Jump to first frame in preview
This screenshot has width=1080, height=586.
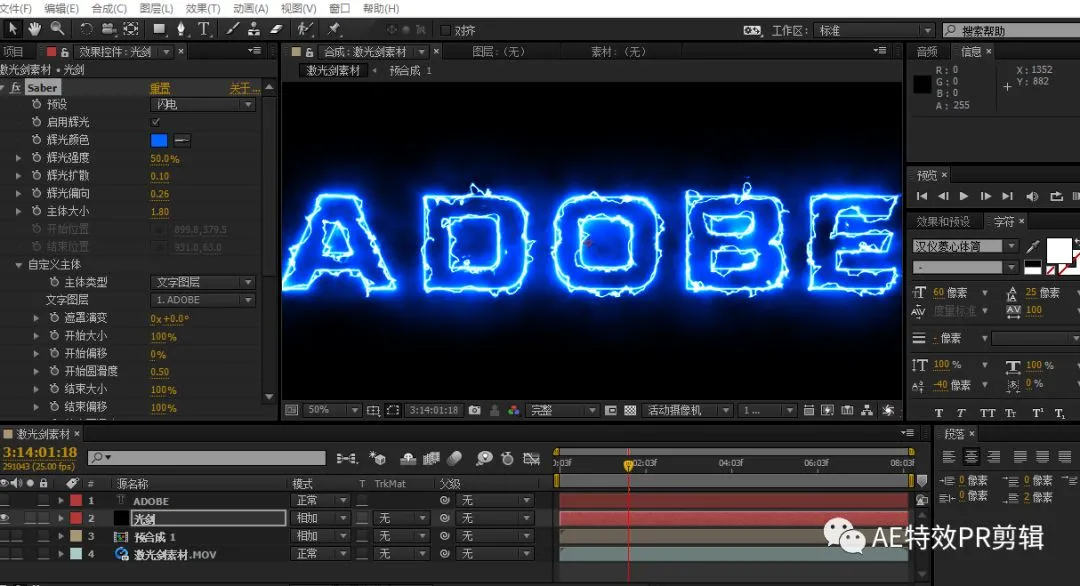(x=922, y=196)
